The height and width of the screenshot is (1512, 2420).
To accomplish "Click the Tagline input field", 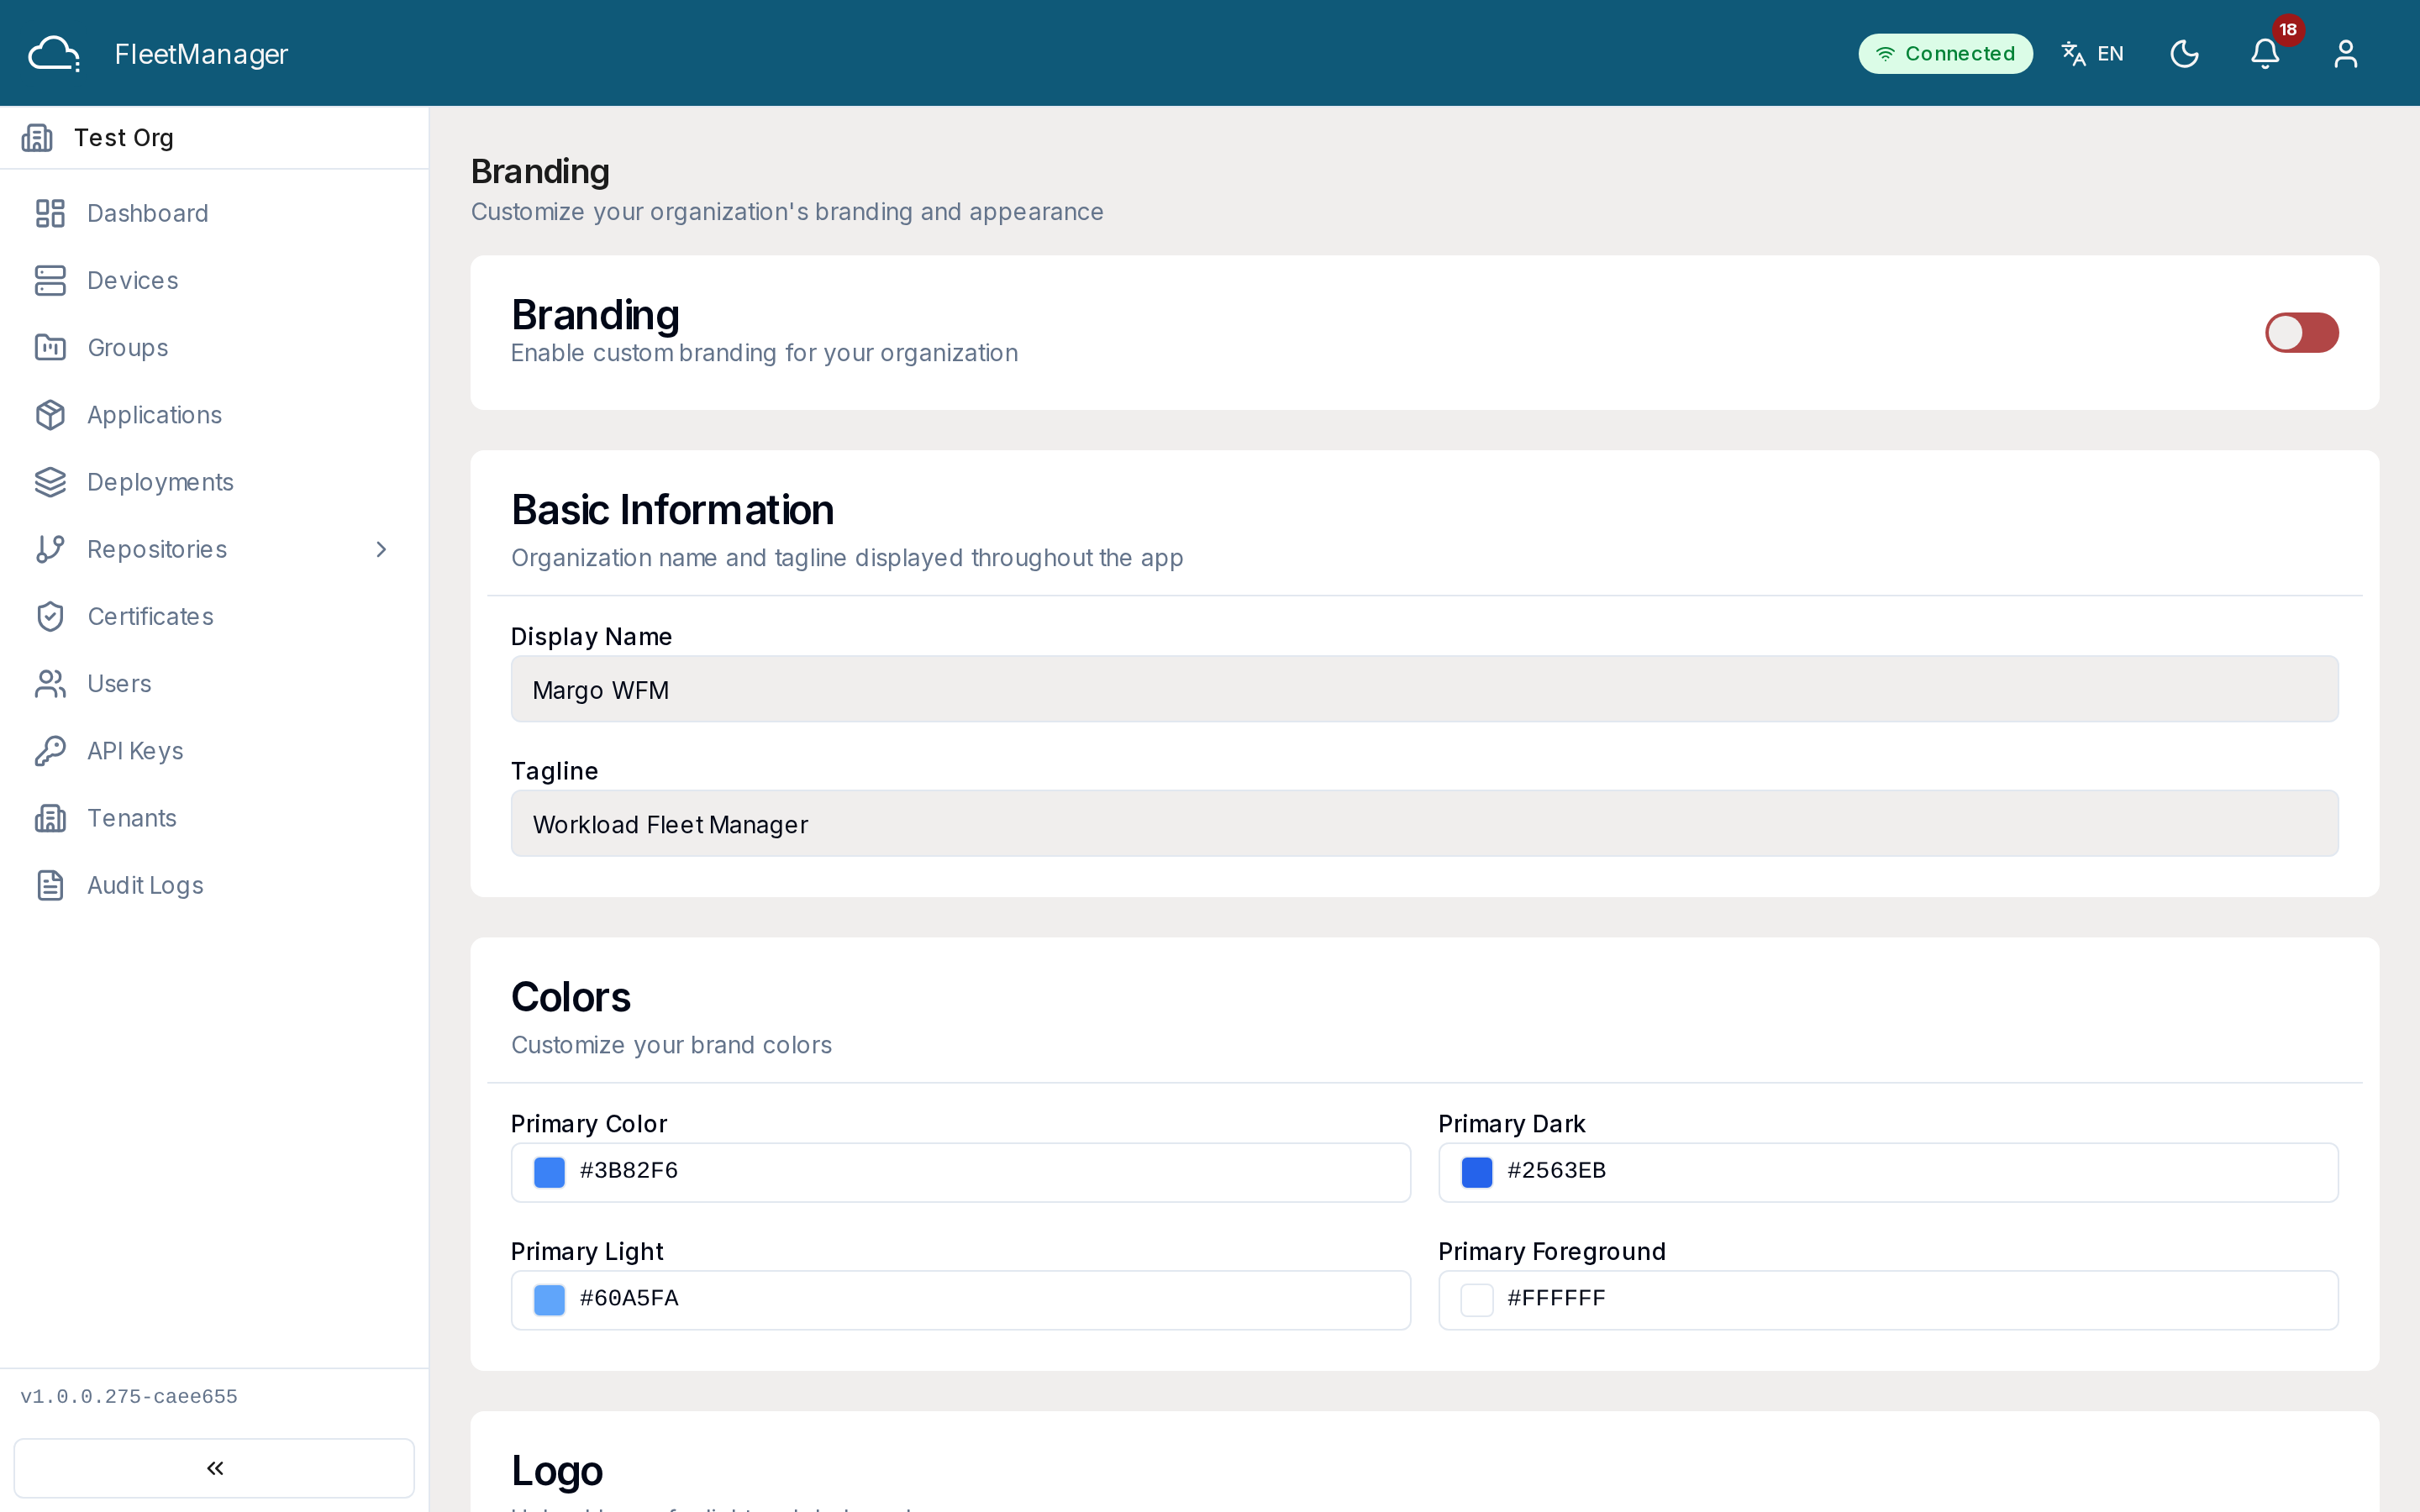I will 1424,823.
